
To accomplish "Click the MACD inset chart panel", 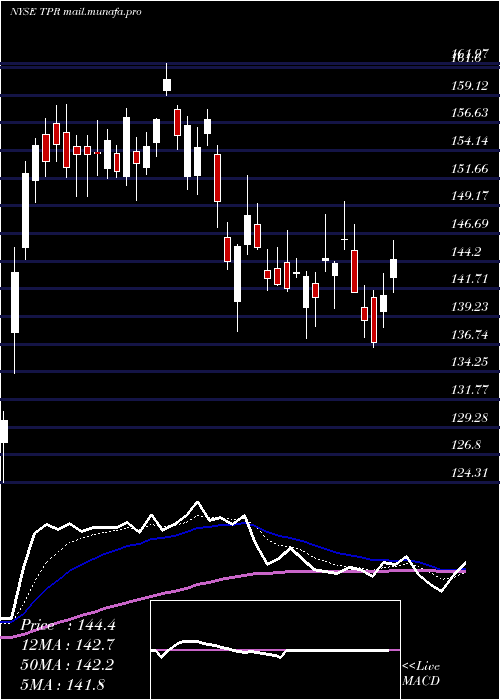I will pos(275,650).
